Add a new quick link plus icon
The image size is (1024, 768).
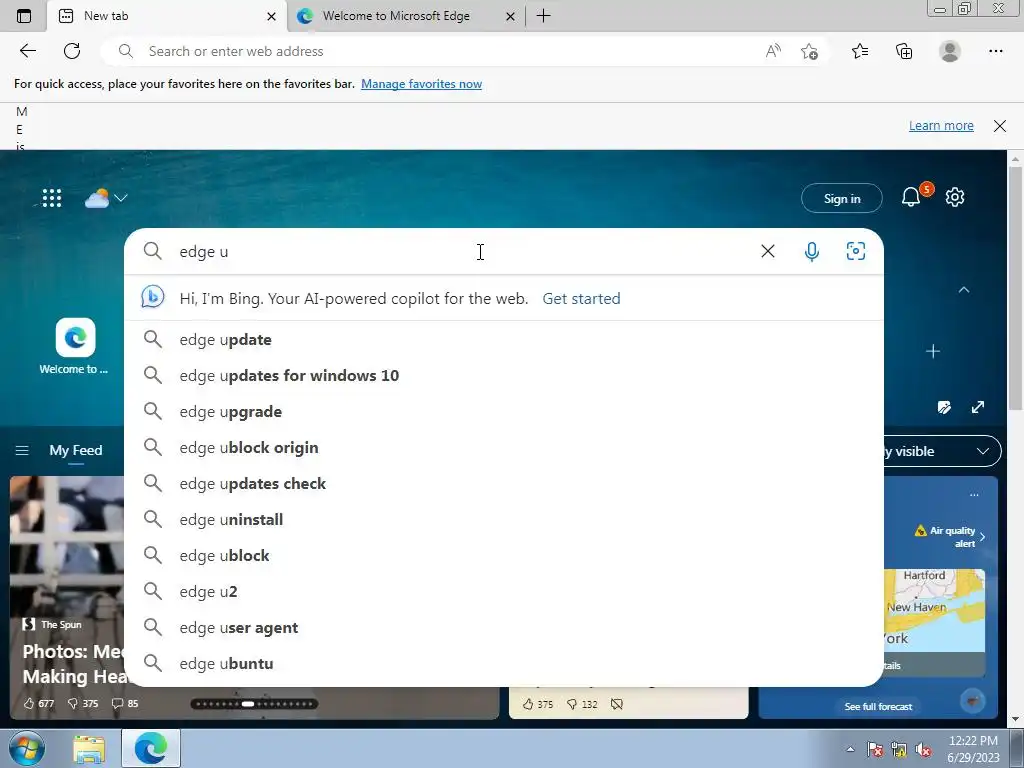tap(933, 351)
